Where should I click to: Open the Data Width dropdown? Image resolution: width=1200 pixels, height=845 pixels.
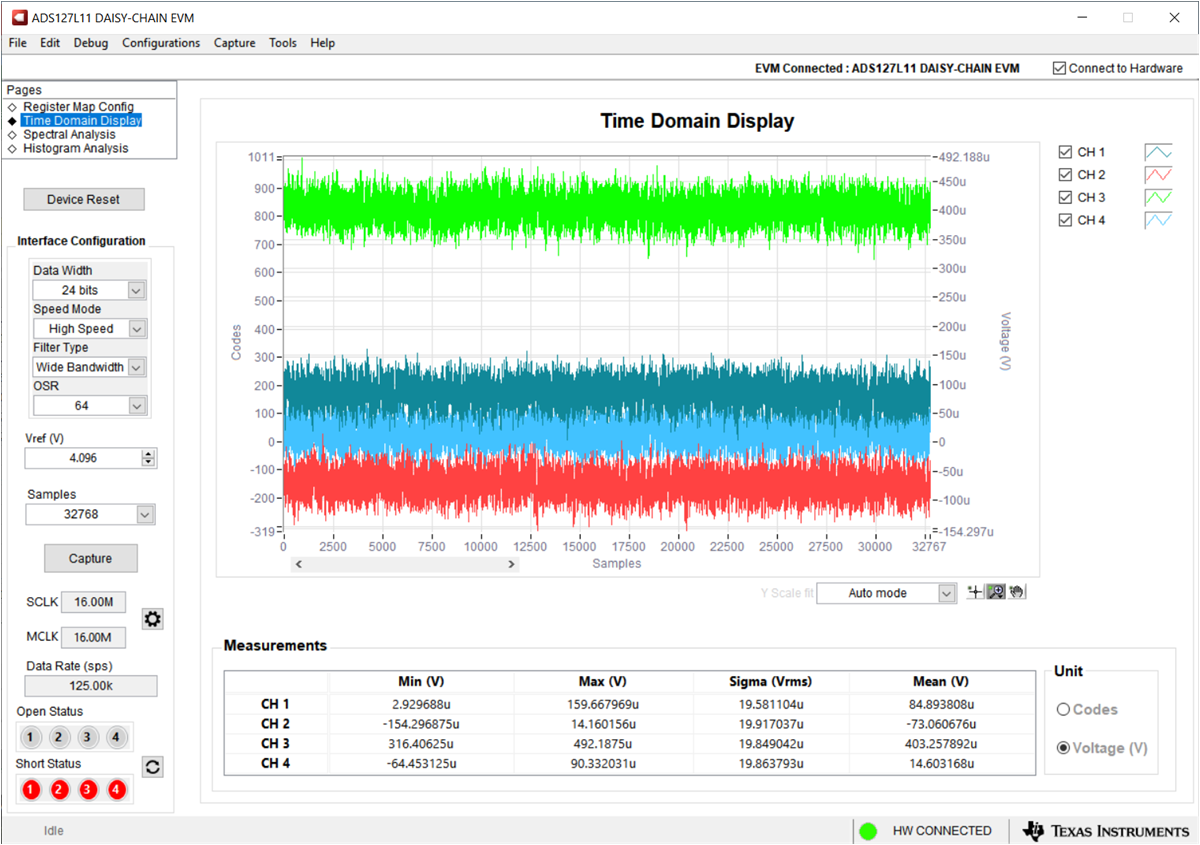[x=137, y=290]
